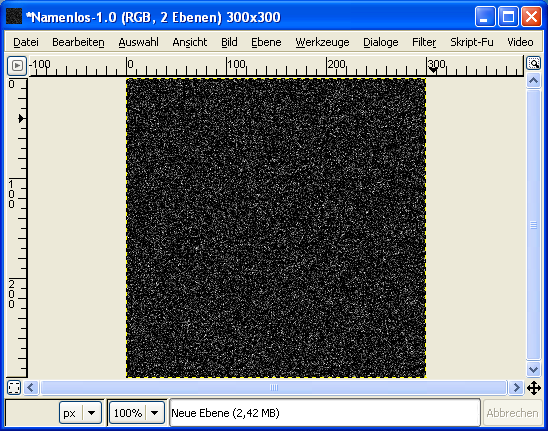
Task: Open the Skript-Fu menu
Action: 471,42
